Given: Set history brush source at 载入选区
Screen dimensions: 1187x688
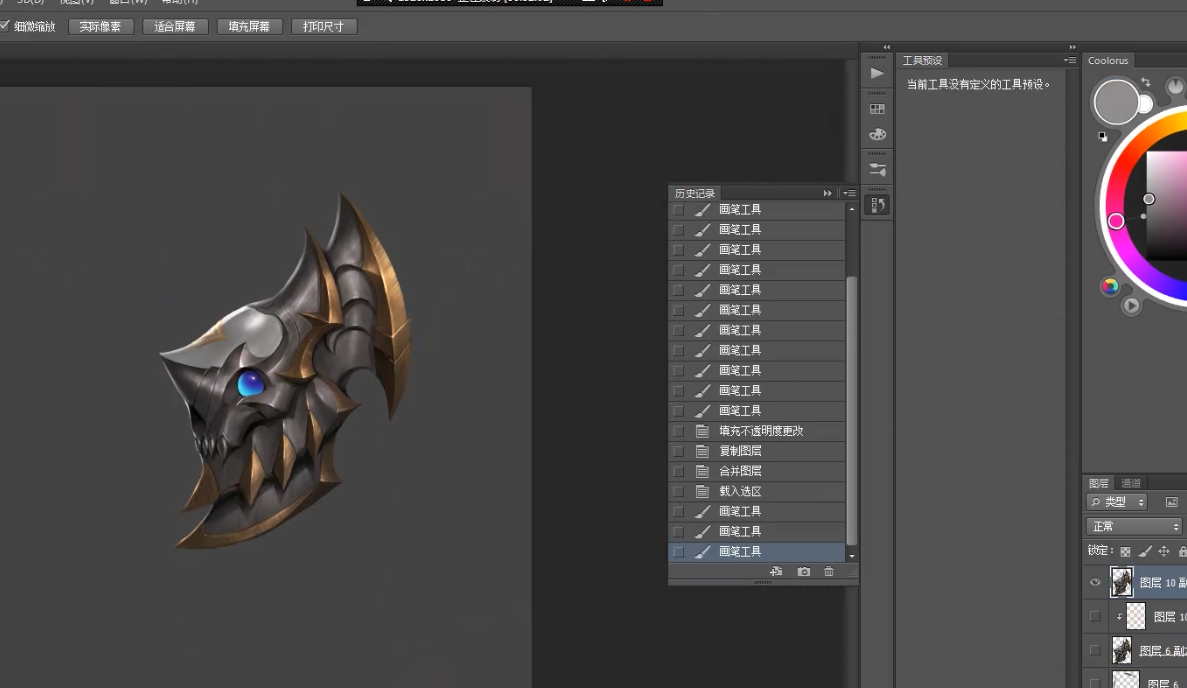Looking at the screenshot, I should click(678, 492).
